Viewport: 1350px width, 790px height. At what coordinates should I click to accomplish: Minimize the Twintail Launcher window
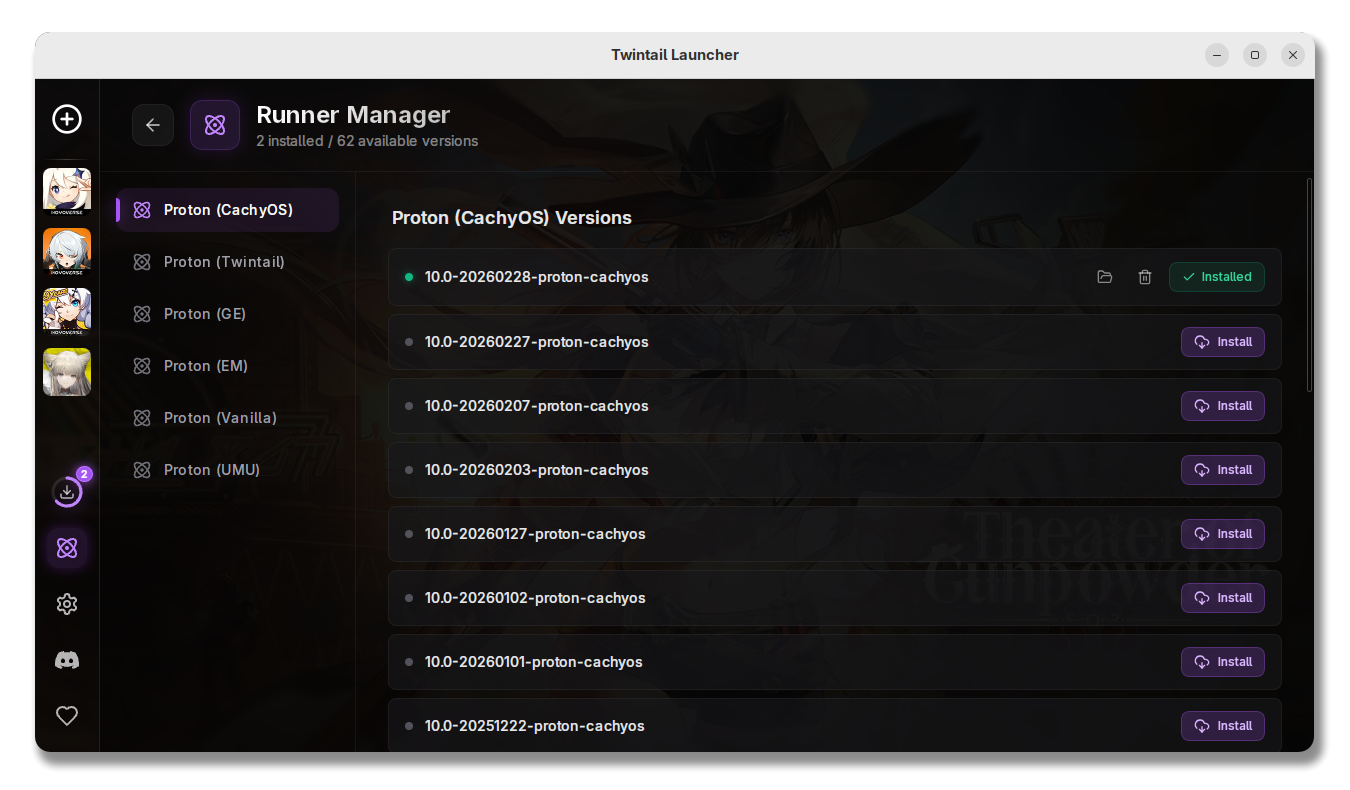(1217, 55)
